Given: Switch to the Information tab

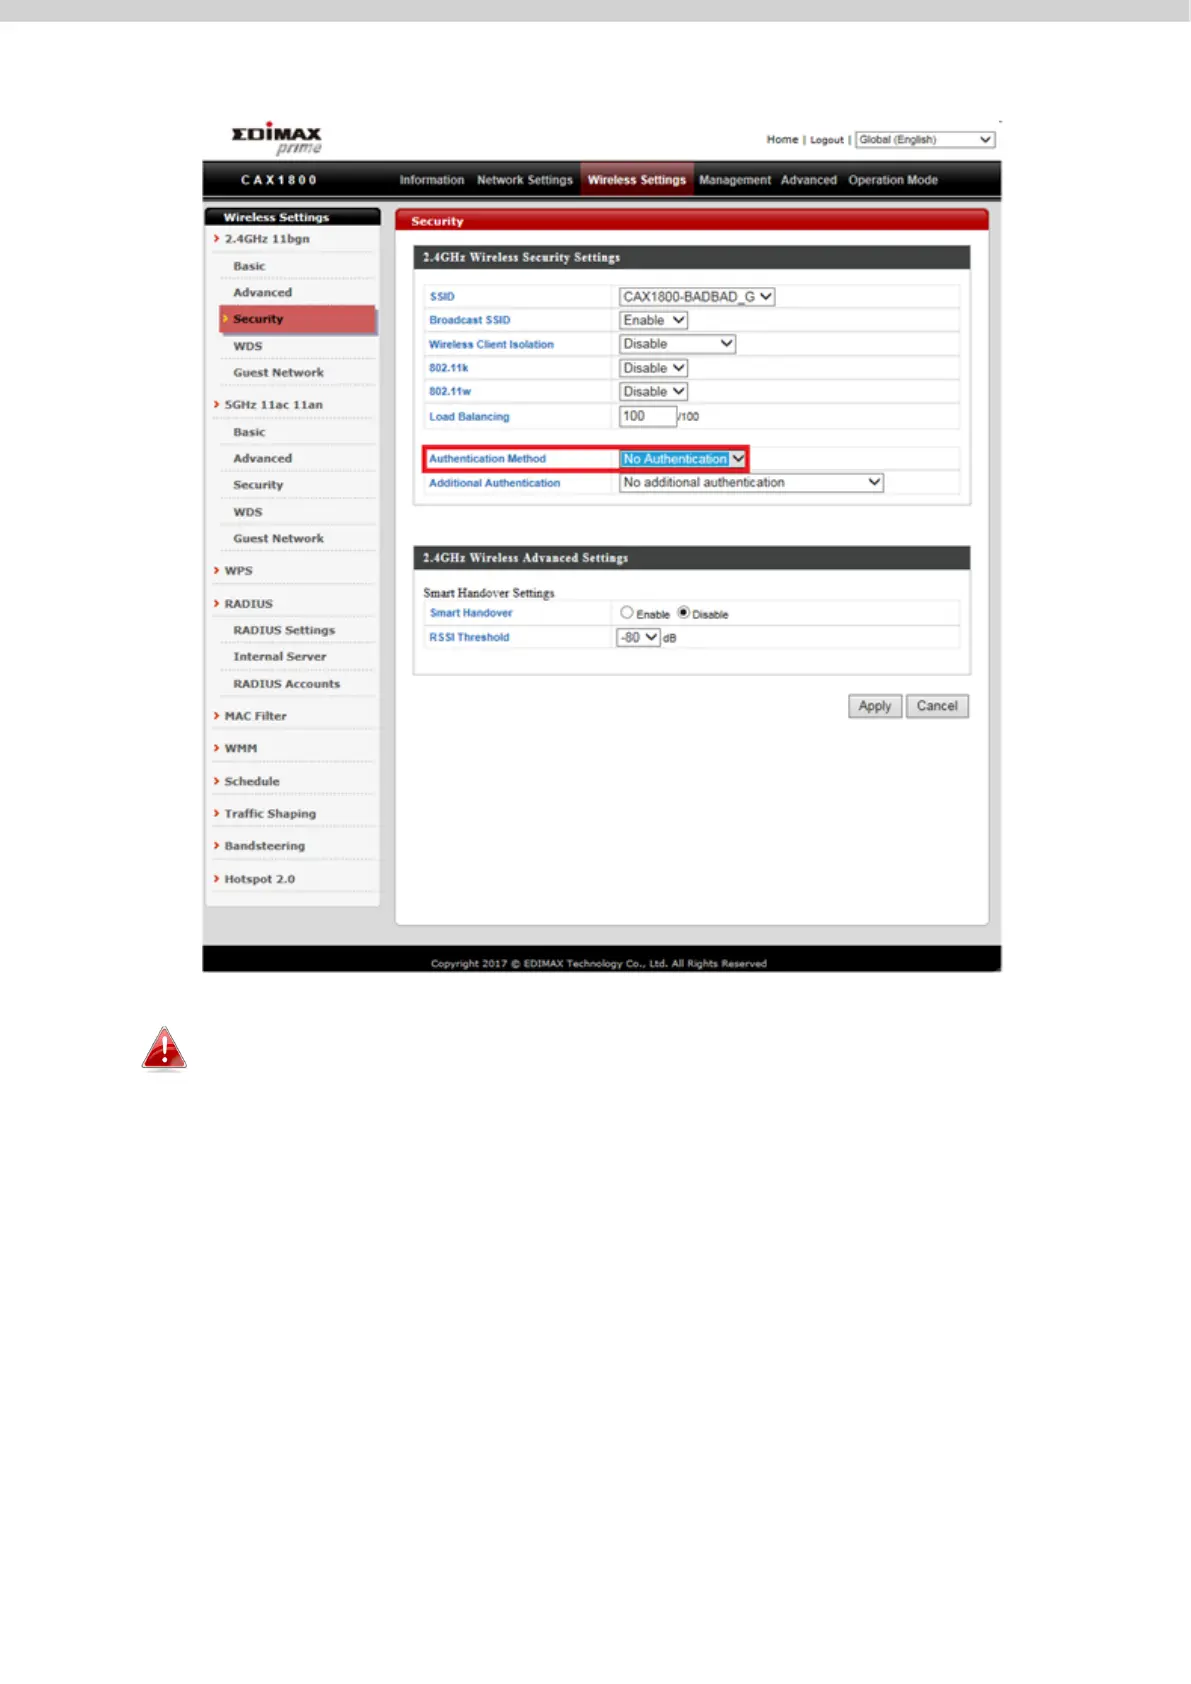Looking at the screenshot, I should [432, 180].
